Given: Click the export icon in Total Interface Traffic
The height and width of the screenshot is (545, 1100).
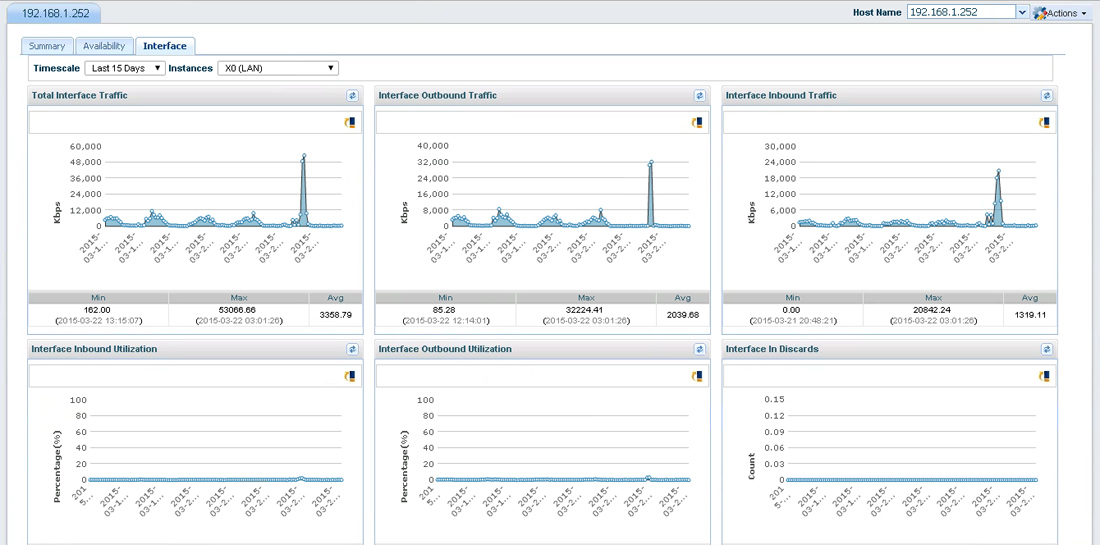Looking at the screenshot, I should (x=350, y=122).
